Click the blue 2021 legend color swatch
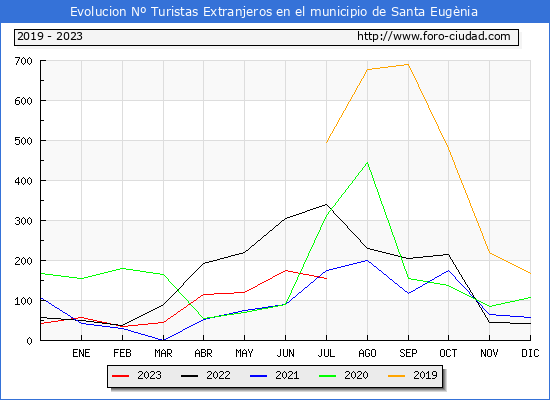The image size is (550, 400). pos(259,376)
